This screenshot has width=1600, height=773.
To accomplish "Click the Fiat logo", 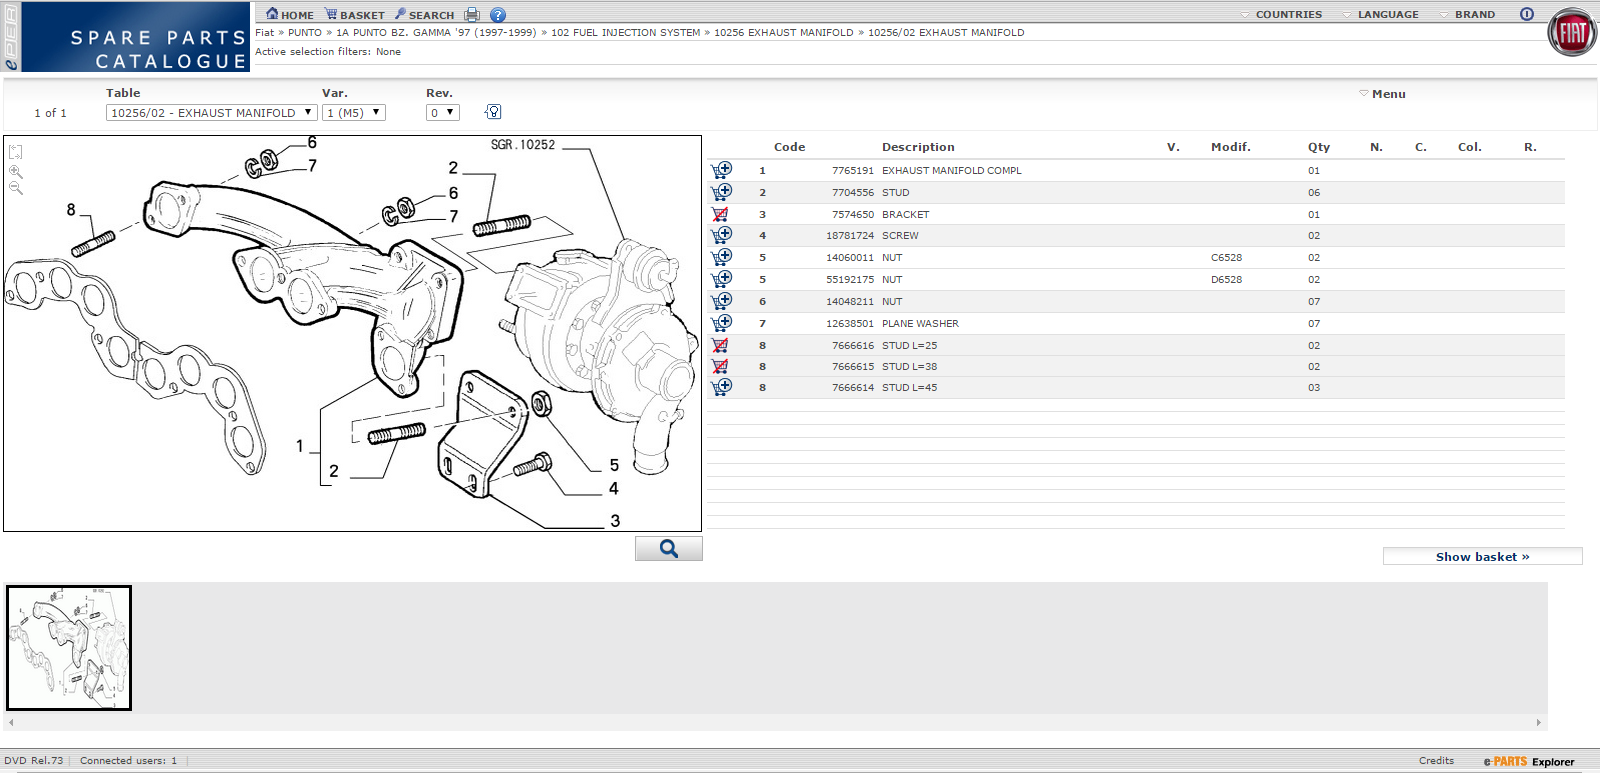I will (x=1572, y=33).
